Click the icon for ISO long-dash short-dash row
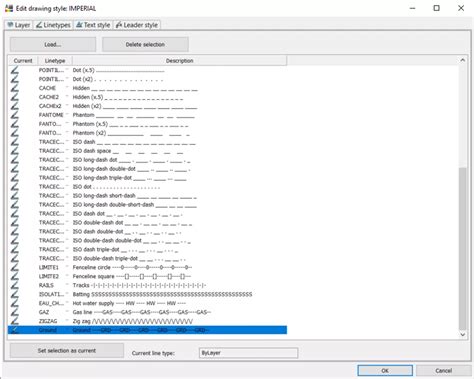This screenshot has width=474, height=379. (14, 196)
